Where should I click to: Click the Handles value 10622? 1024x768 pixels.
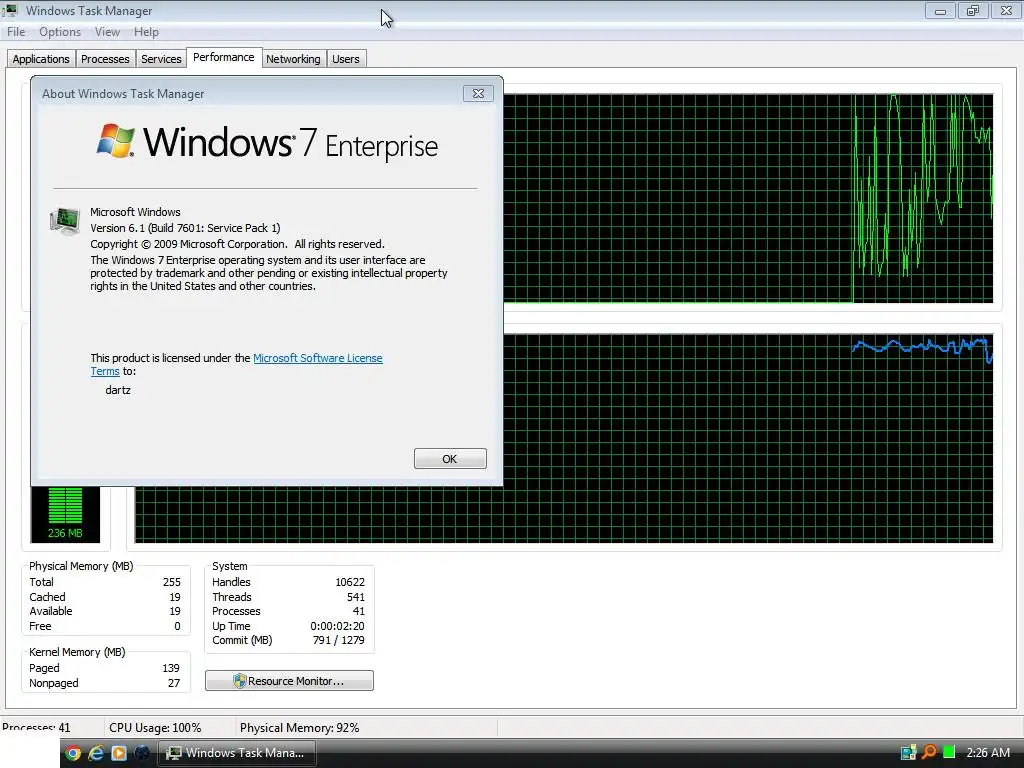pyautogui.click(x=350, y=582)
